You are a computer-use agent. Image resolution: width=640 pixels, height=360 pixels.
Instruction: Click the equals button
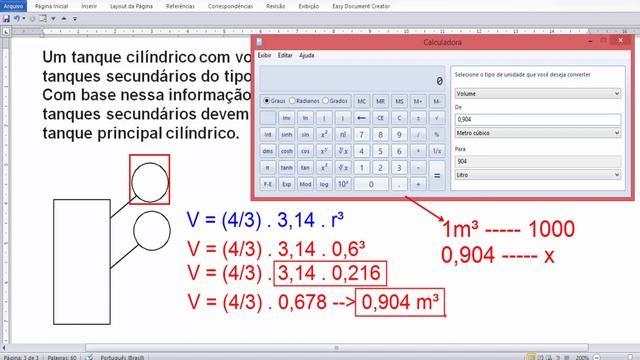(437, 176)
